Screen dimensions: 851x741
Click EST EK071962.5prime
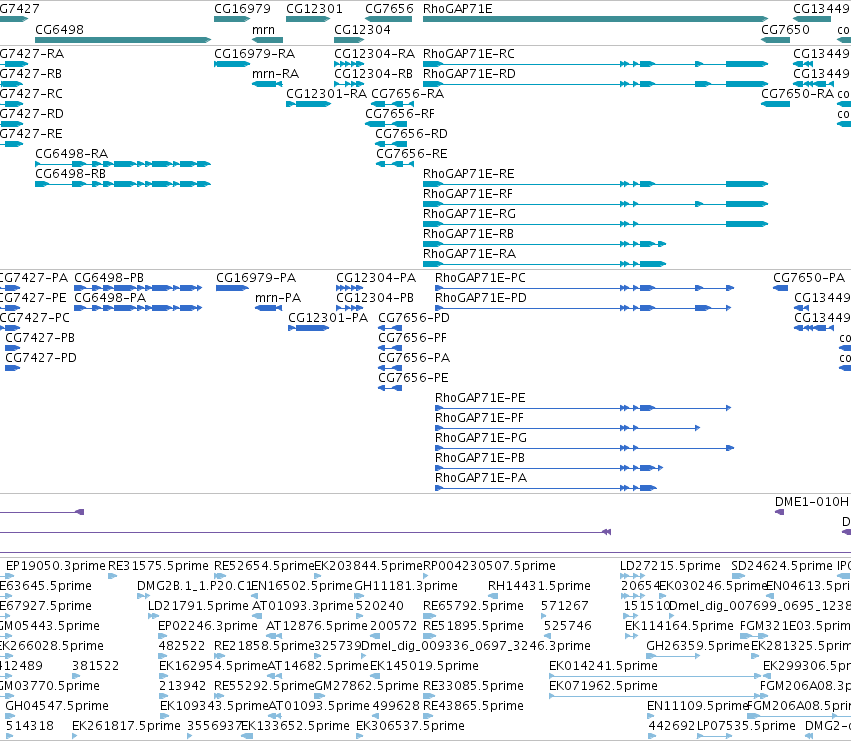coord(604,686)
